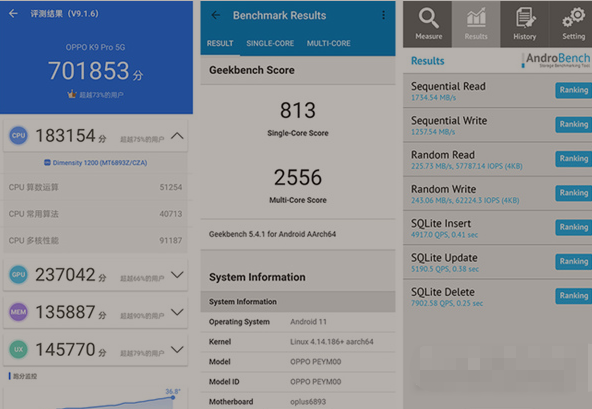Click the GPU badge icon
The height and width of the screenshot is (409, 592).
point(18,275)
